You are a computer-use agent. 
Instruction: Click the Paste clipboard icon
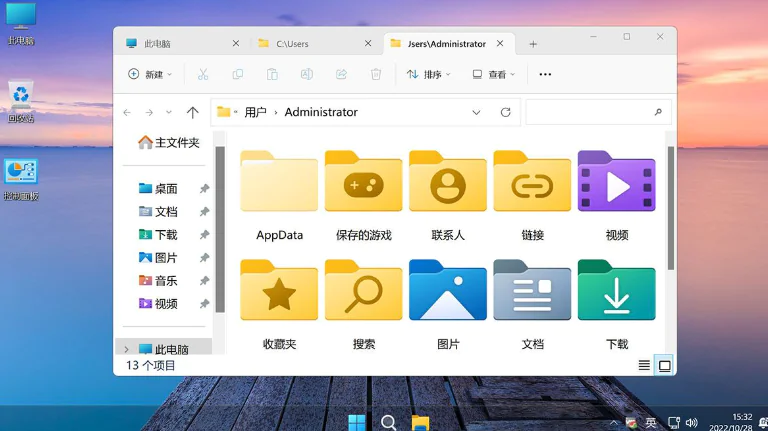(x=272, y=74)
